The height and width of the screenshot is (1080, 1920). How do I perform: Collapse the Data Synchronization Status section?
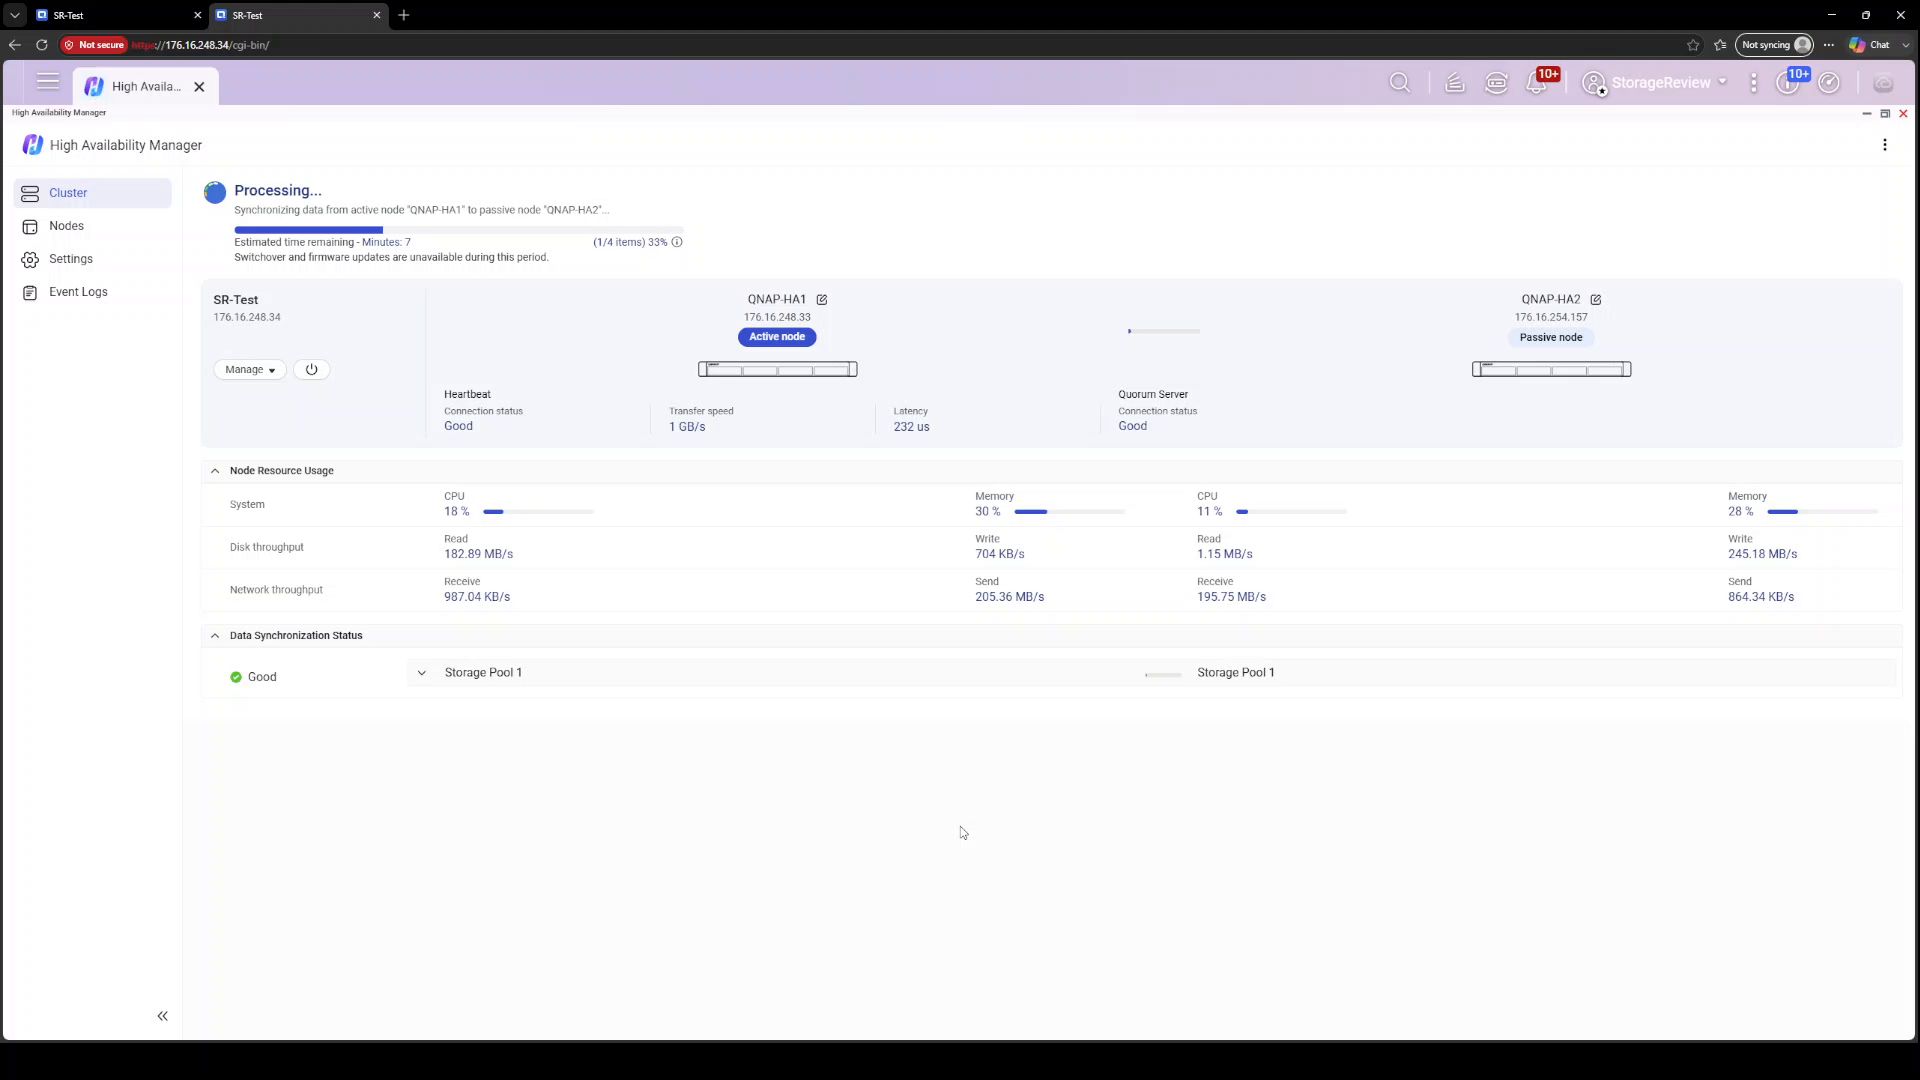pos(215,636)
